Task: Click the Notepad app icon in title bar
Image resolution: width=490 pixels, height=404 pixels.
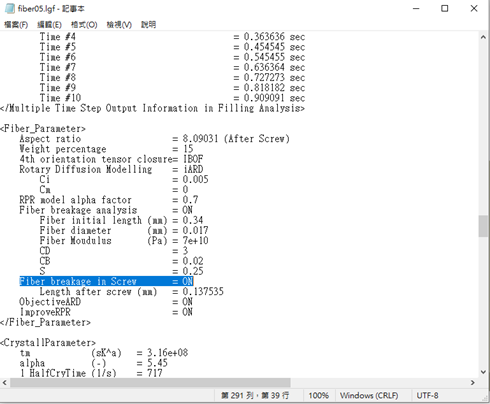Action: [x=10, y=9]
